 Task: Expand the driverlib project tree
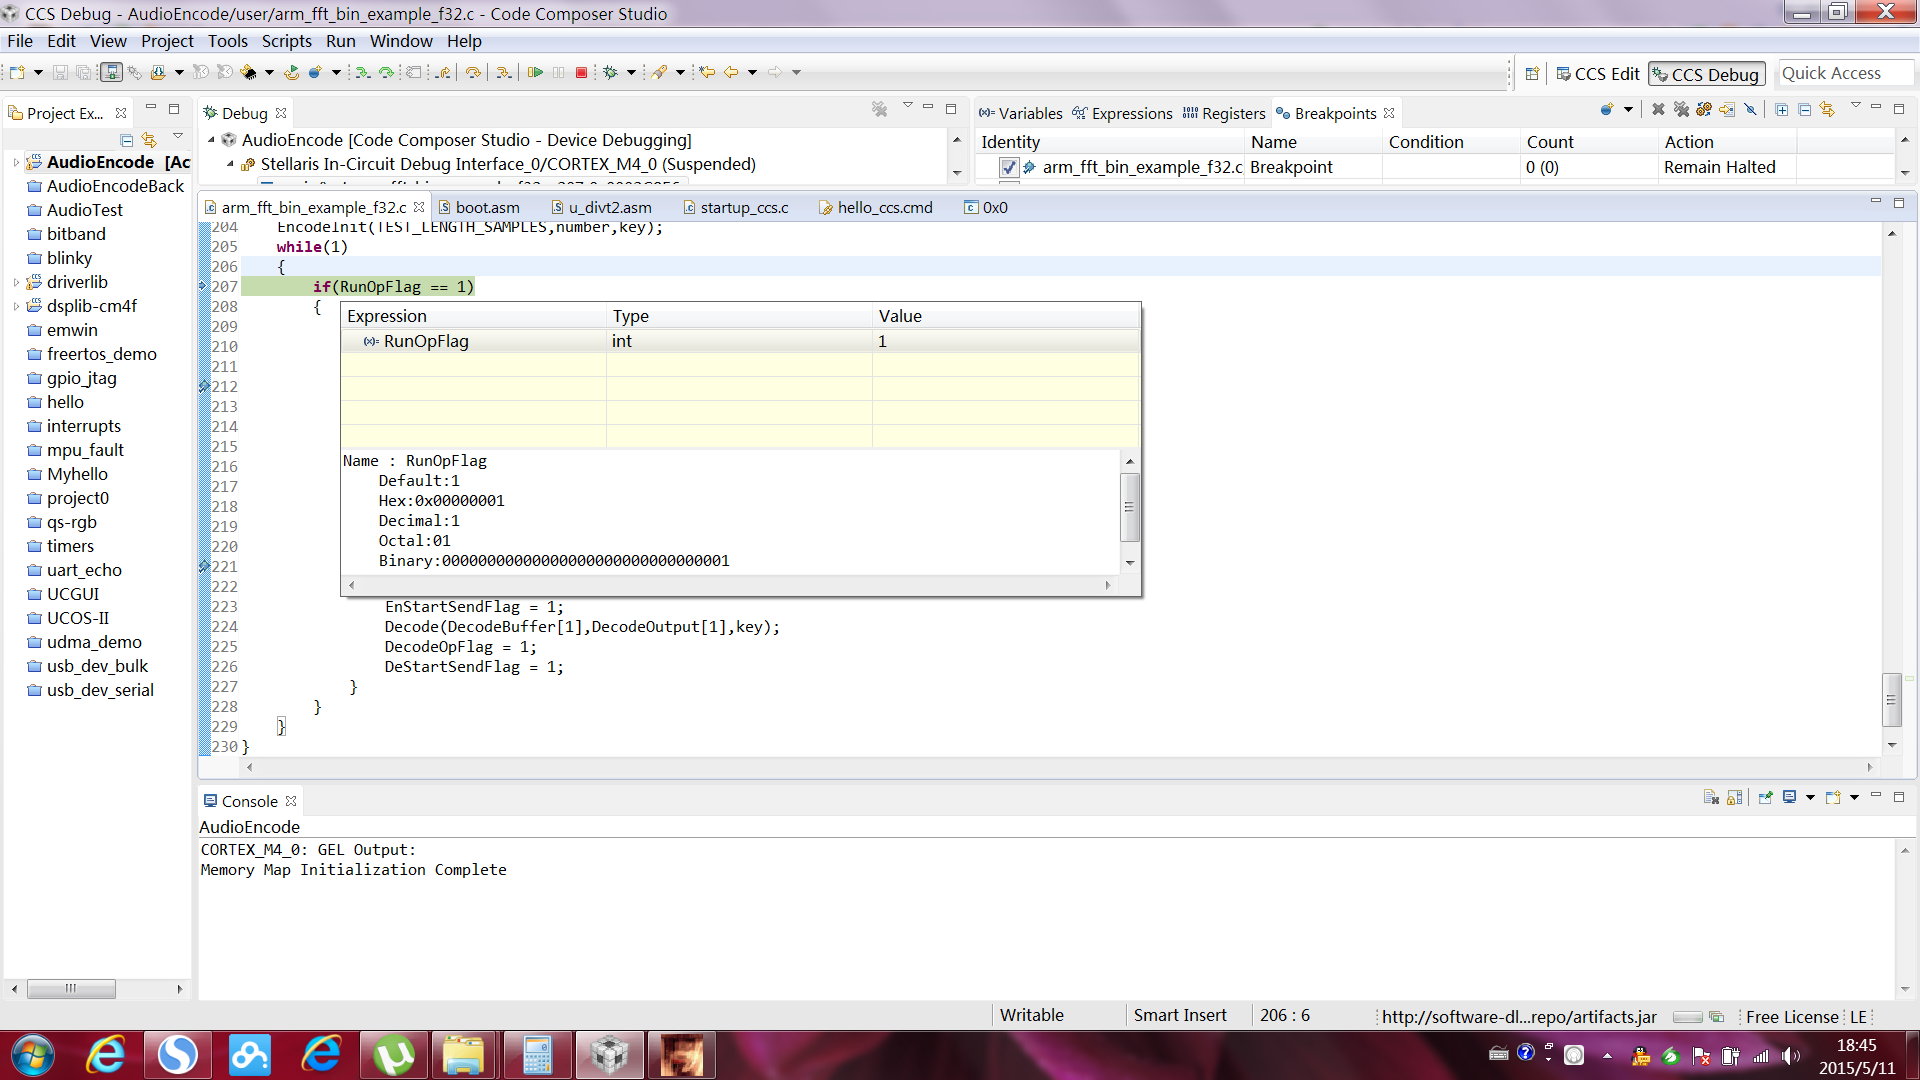[16, 282]
